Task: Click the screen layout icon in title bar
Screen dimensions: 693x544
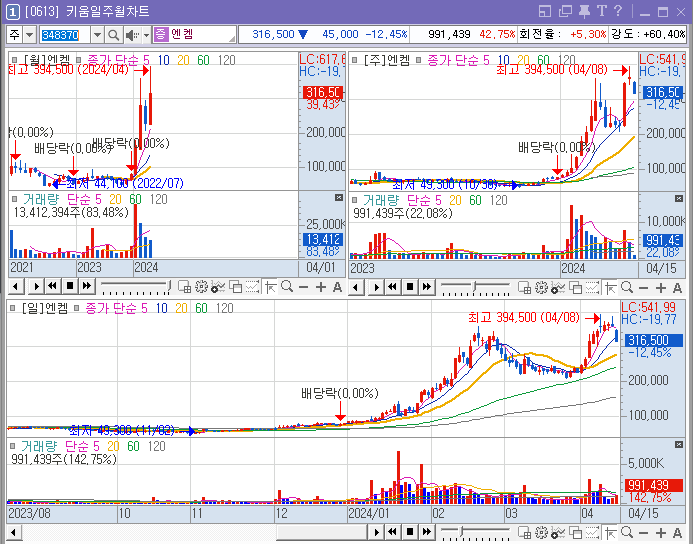Action: [x=545, y=11]
